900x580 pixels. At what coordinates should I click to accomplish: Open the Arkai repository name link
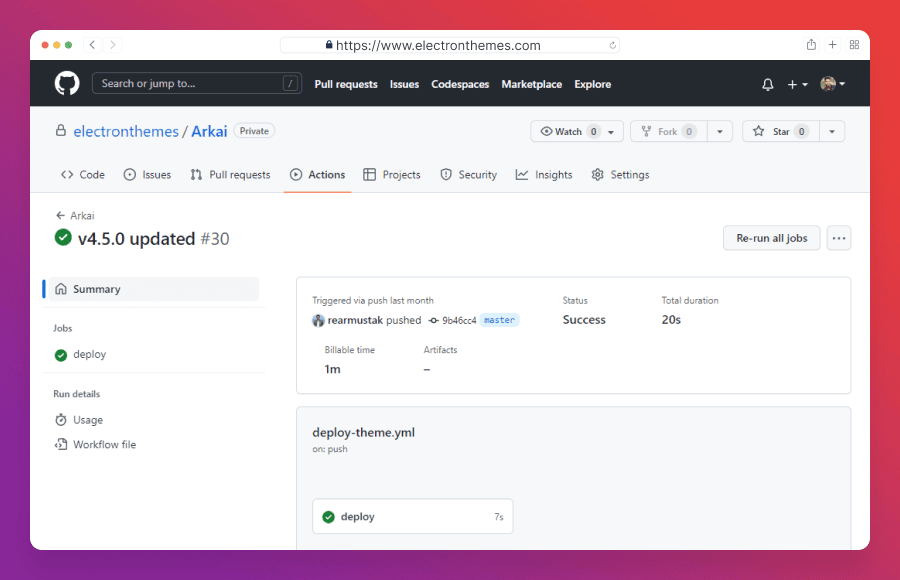point(209,132)
